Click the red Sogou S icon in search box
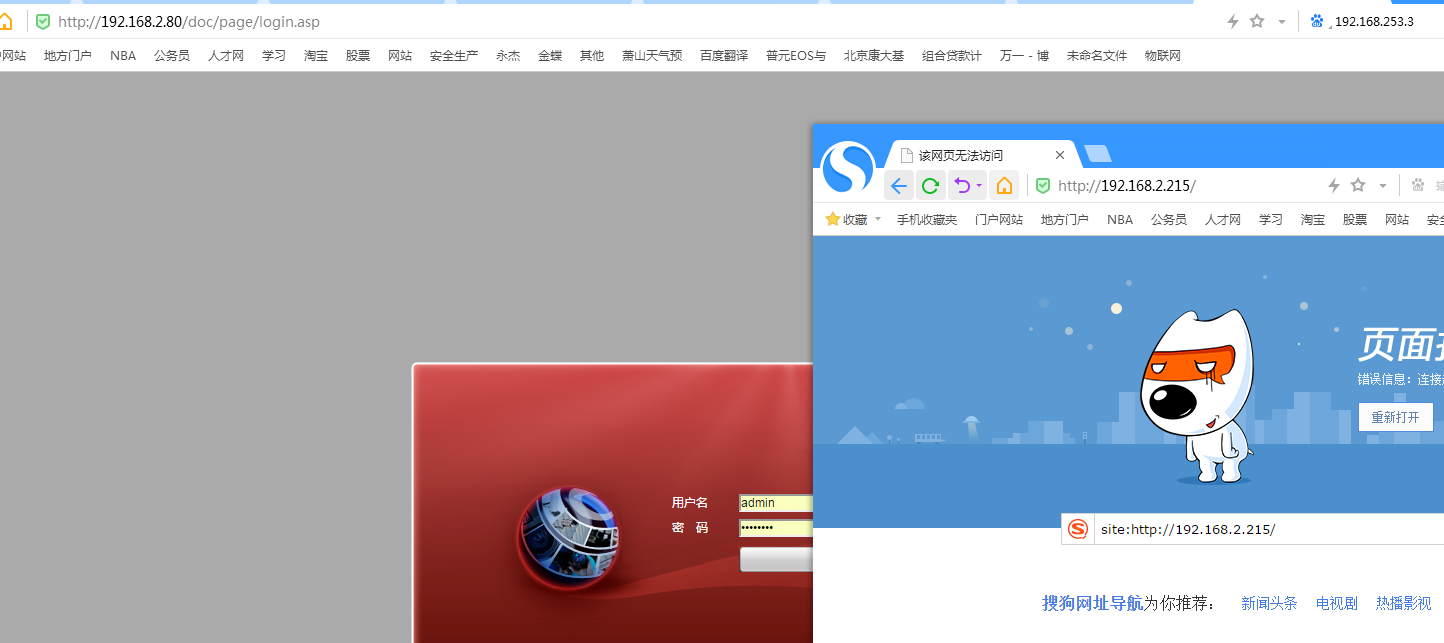 (1077, 529)
